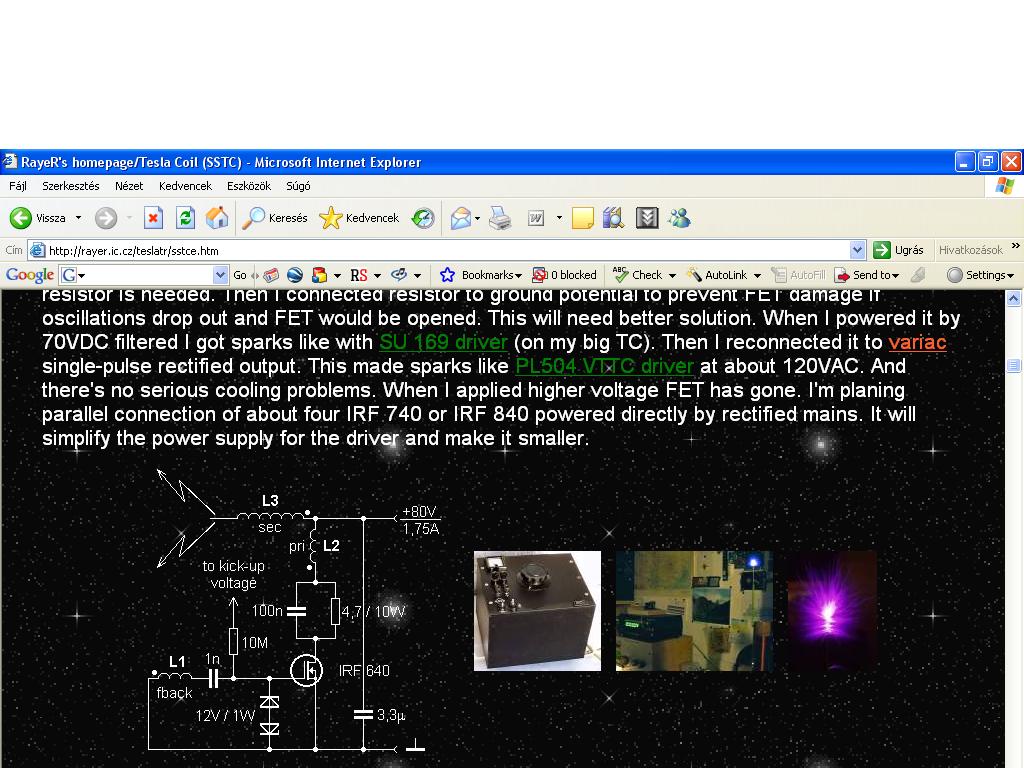
Task: Open the black driver box photo thumbnail
Action: pyautogui.click(x=537, y=611)
